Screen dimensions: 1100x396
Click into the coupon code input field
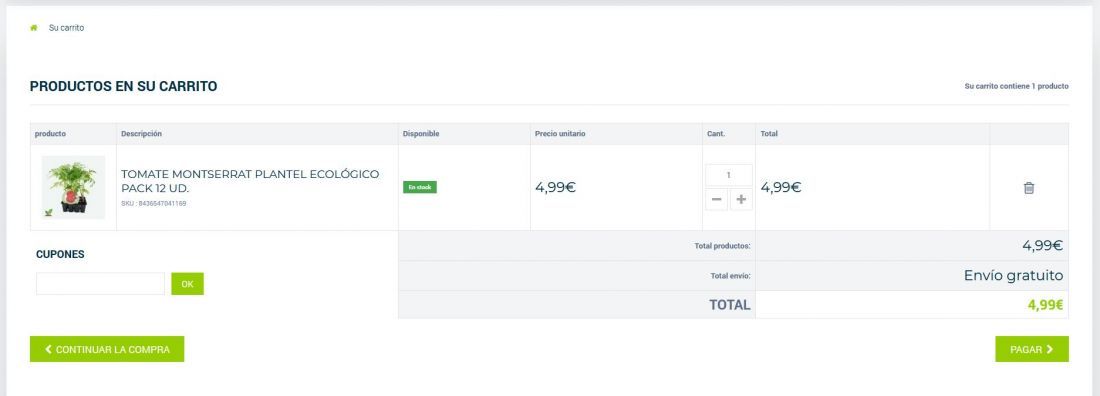(100, 284)
